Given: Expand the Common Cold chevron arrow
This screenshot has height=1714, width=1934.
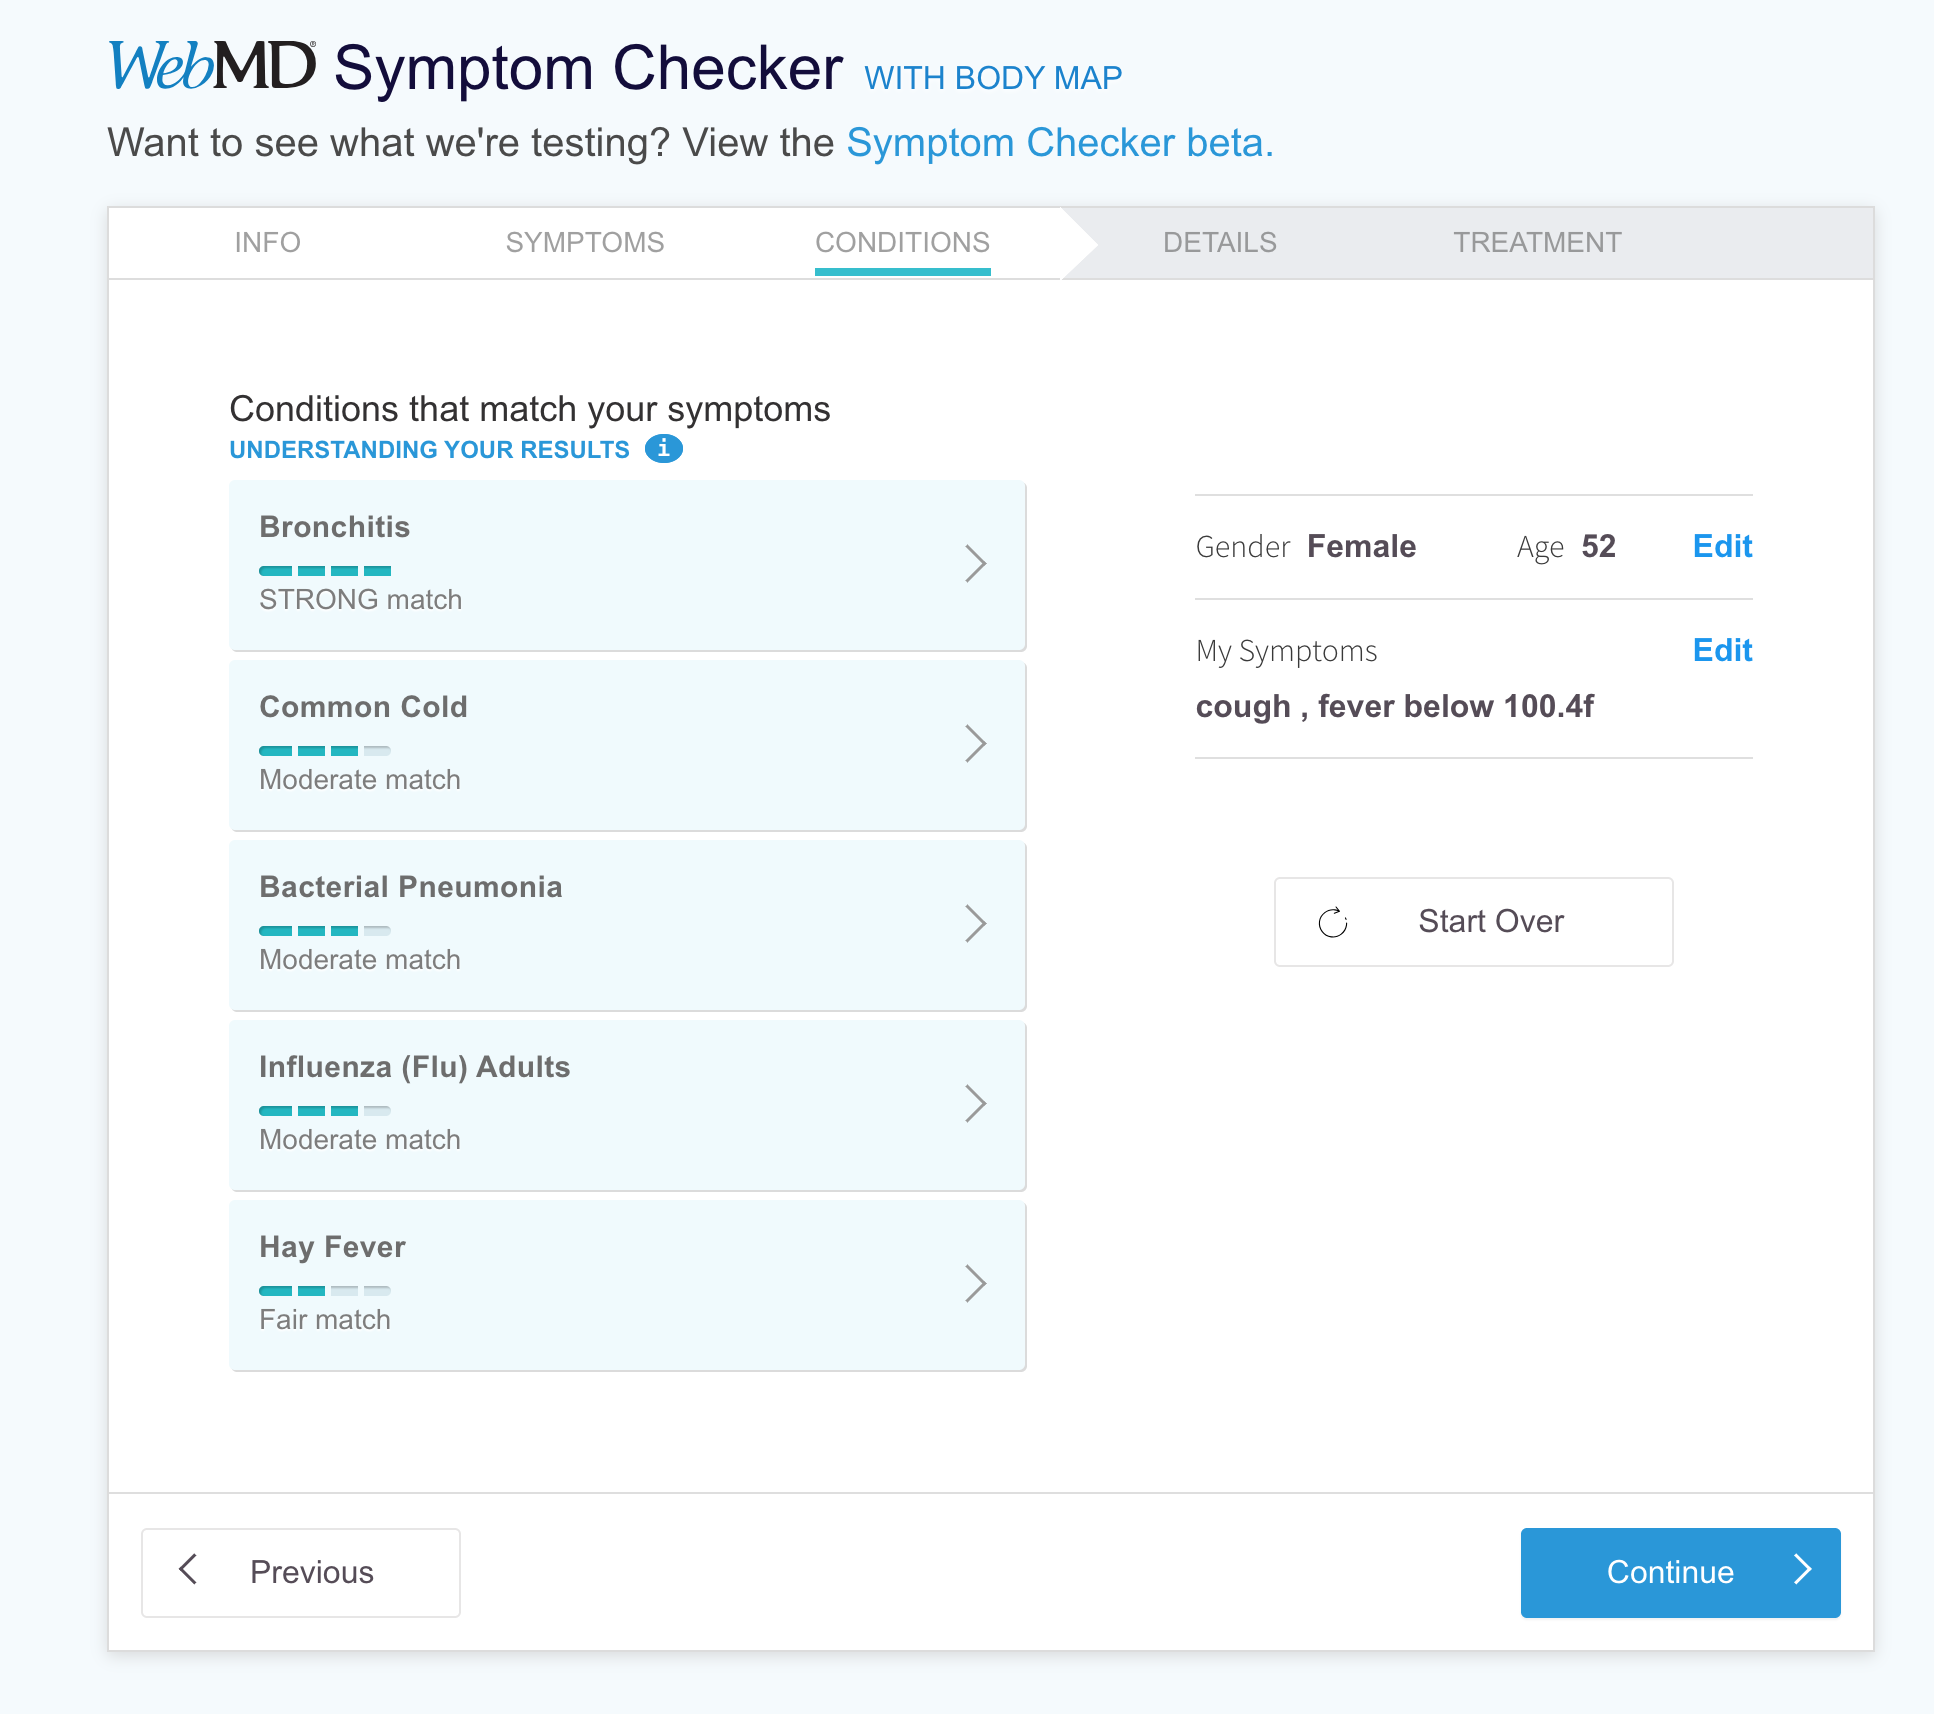Looking at the screenshot, I should pos(976,744).
